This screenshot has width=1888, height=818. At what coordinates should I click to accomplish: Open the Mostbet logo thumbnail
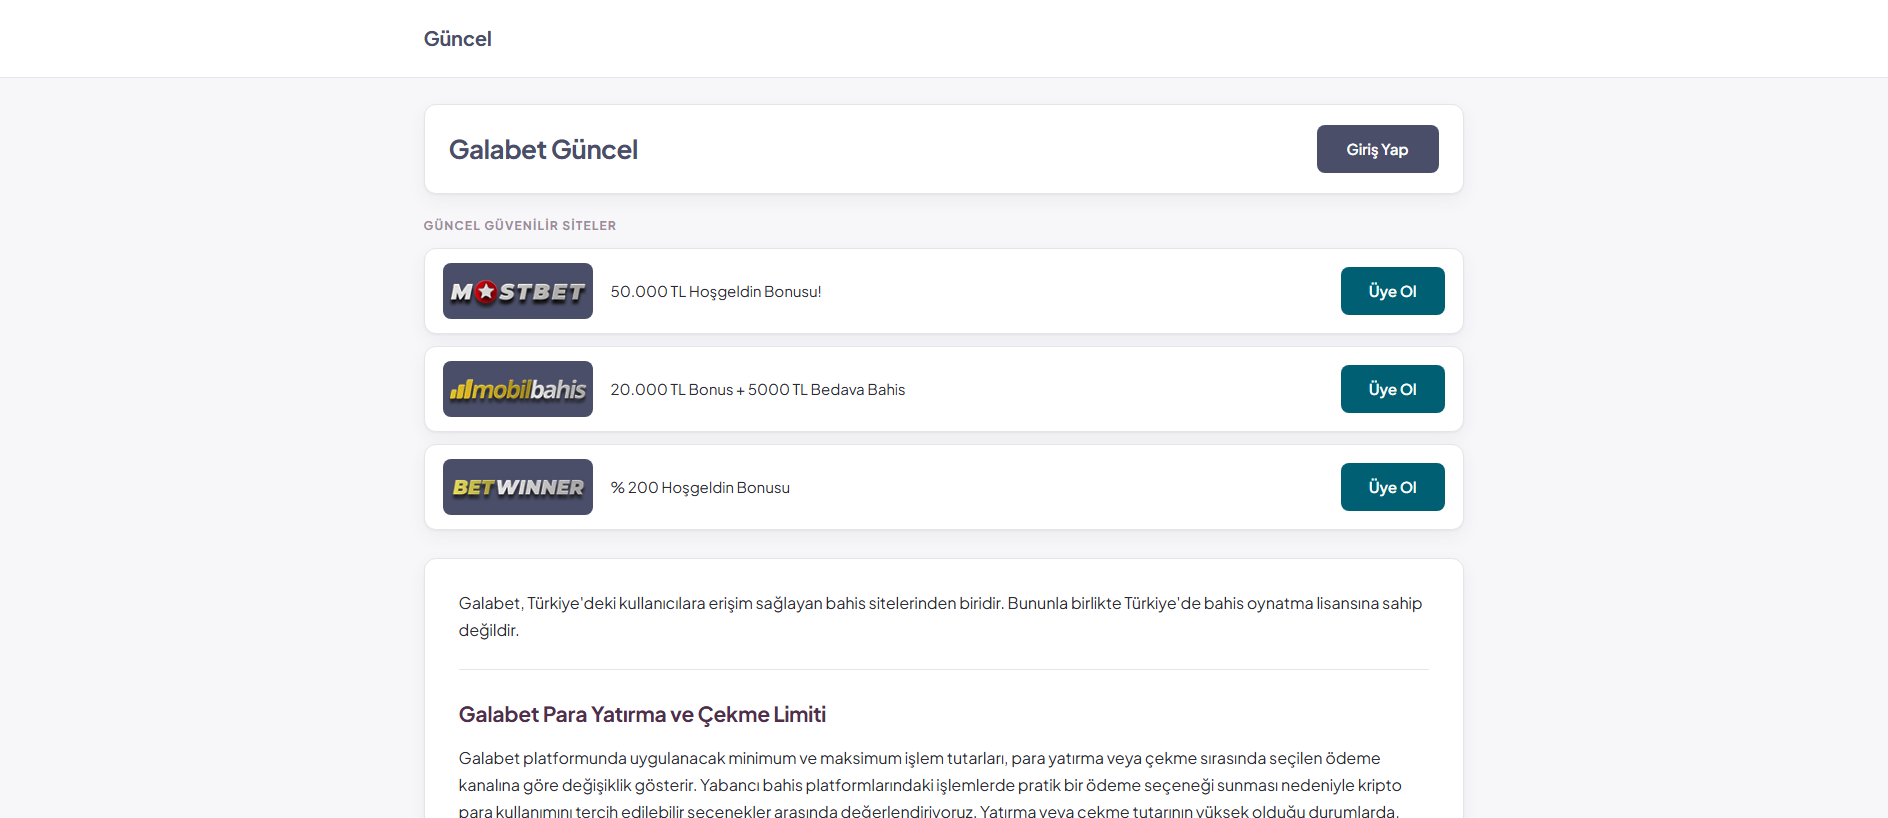pyautogui.click(x=518, y=291)
